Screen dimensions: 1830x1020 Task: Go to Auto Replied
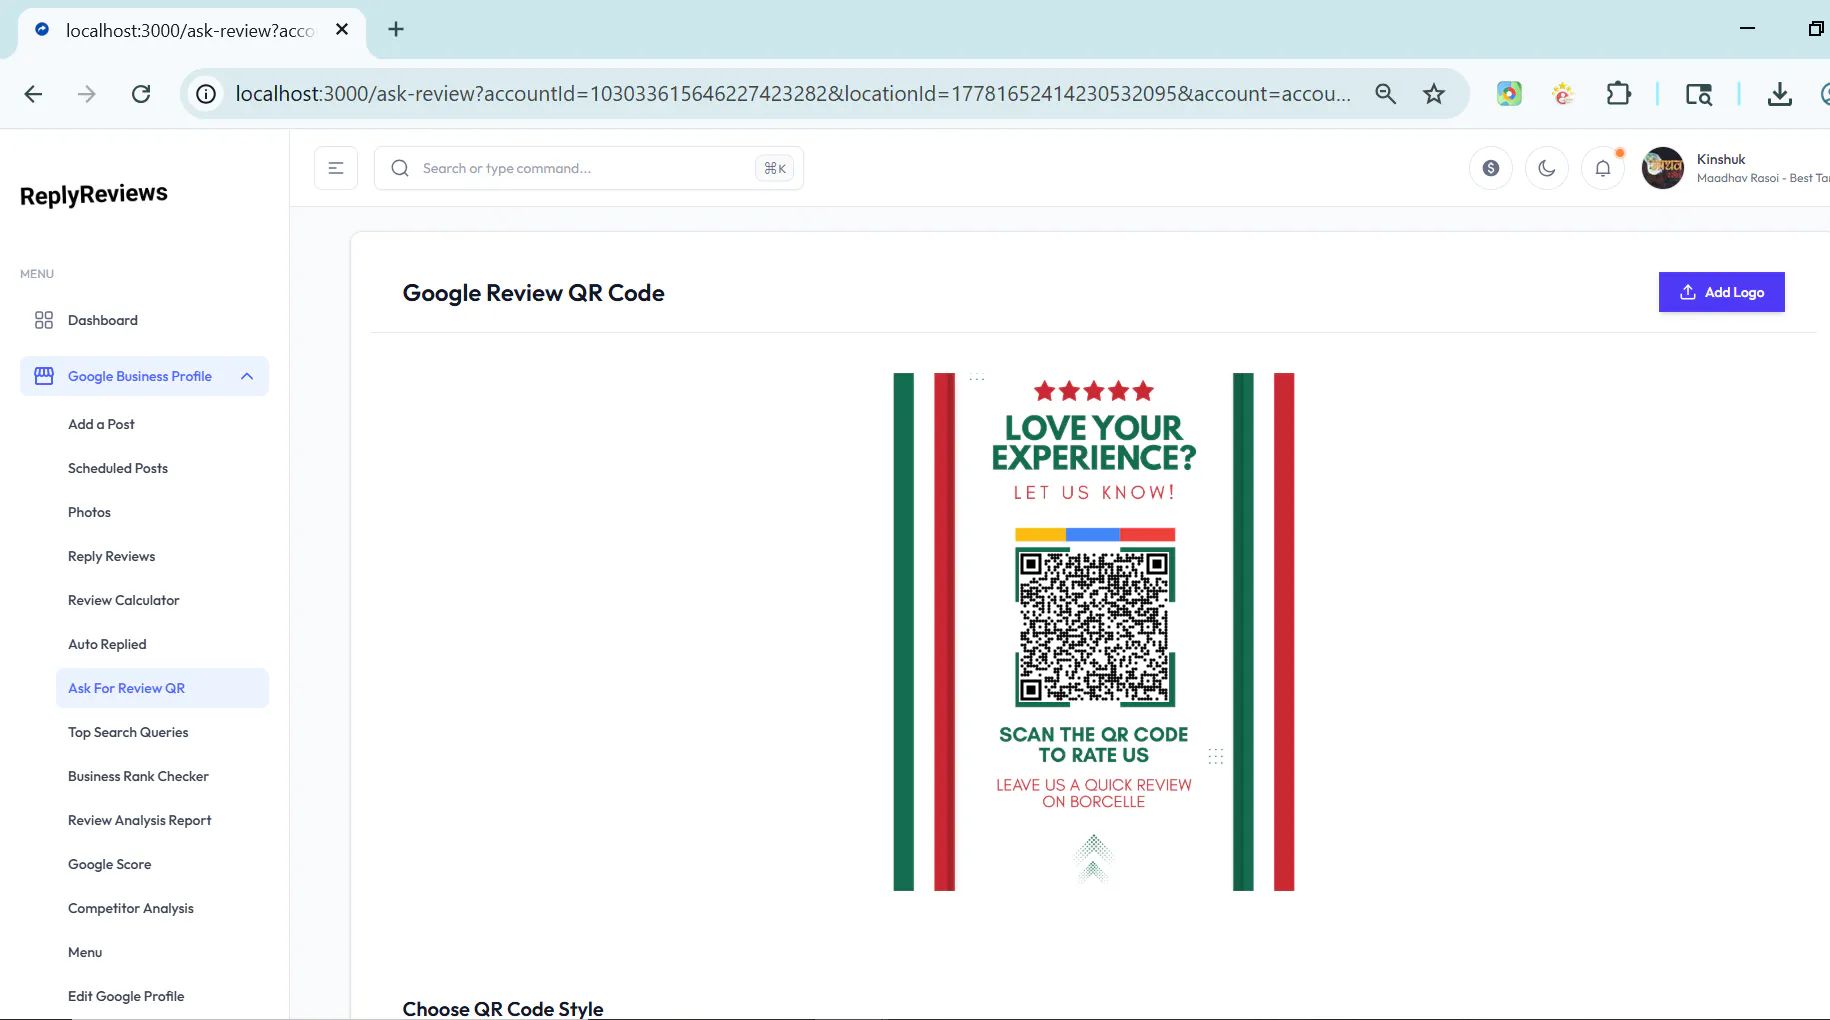pos(107,644)
